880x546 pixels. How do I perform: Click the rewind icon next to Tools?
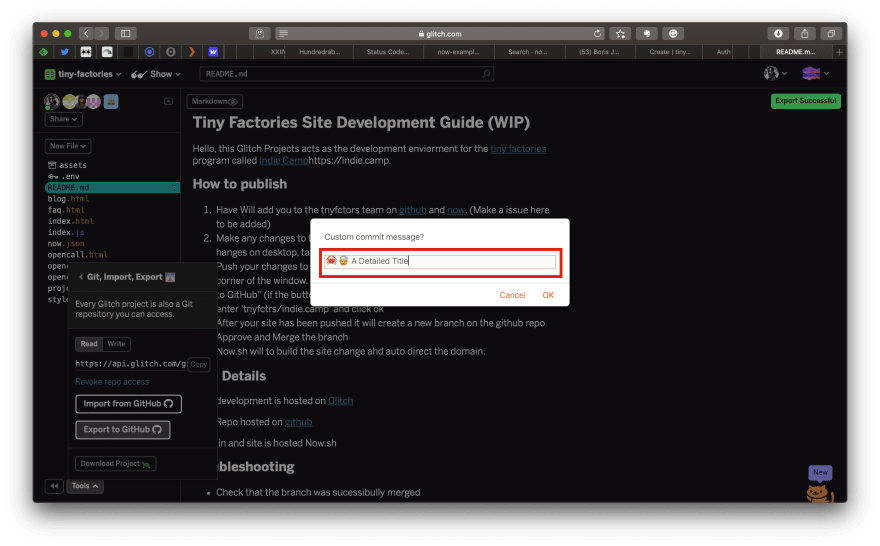tap(54, 486)
